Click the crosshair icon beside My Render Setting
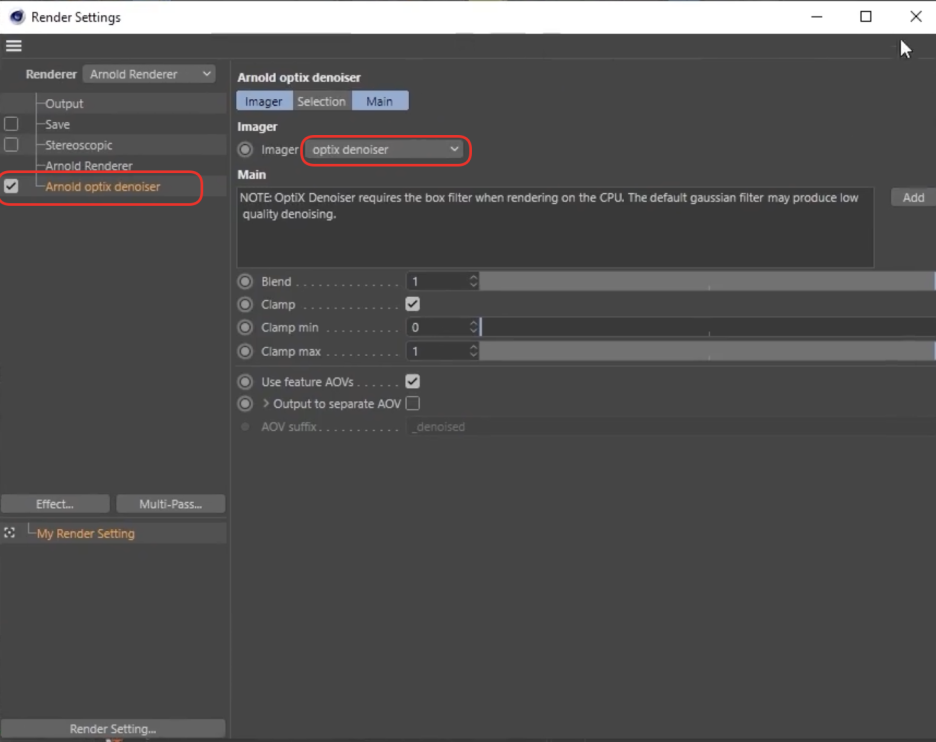936x742 pixels. pyautogui.click(x=10, y=532)
